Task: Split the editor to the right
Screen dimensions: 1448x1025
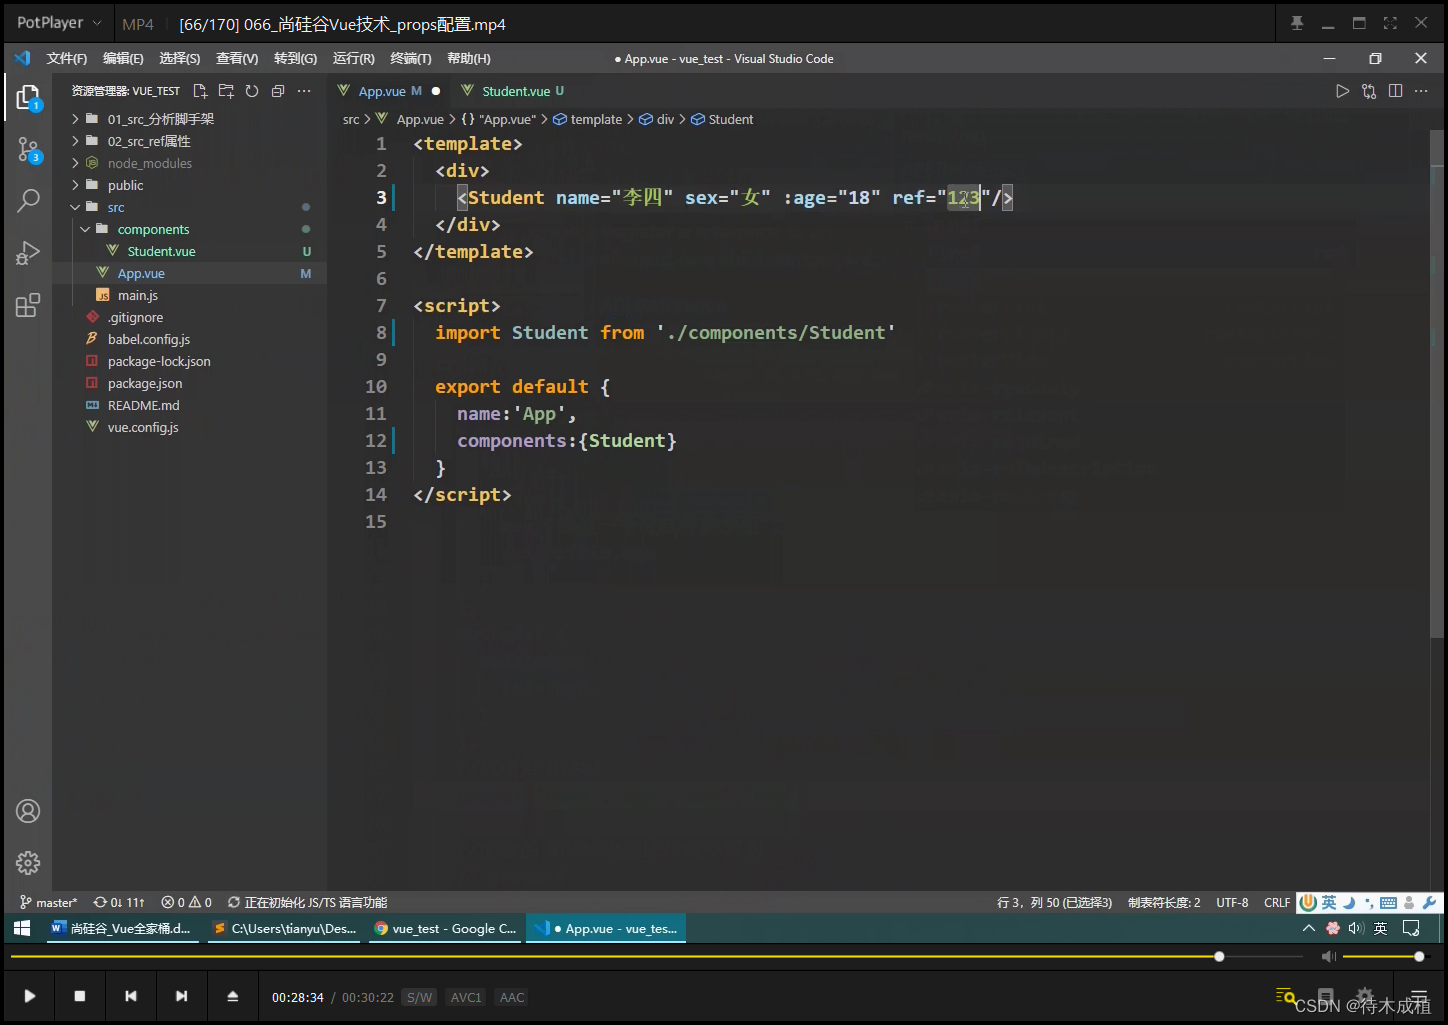Action: 1395,91
